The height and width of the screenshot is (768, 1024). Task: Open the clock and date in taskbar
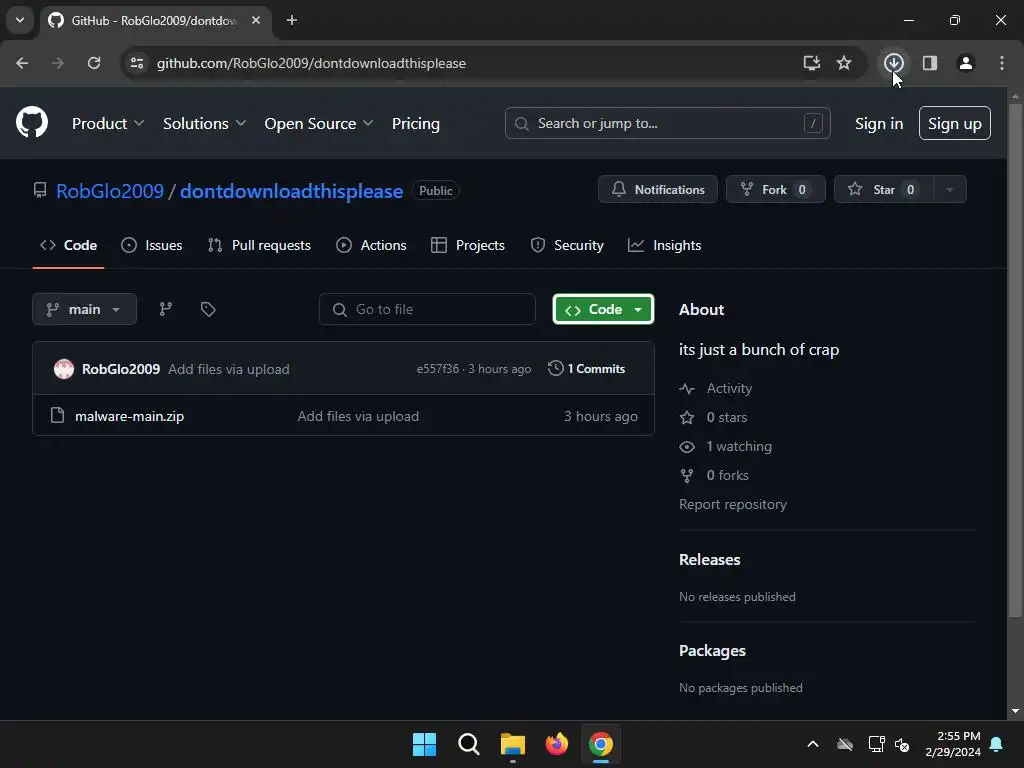pyautogui.click(x=953, y=744)
